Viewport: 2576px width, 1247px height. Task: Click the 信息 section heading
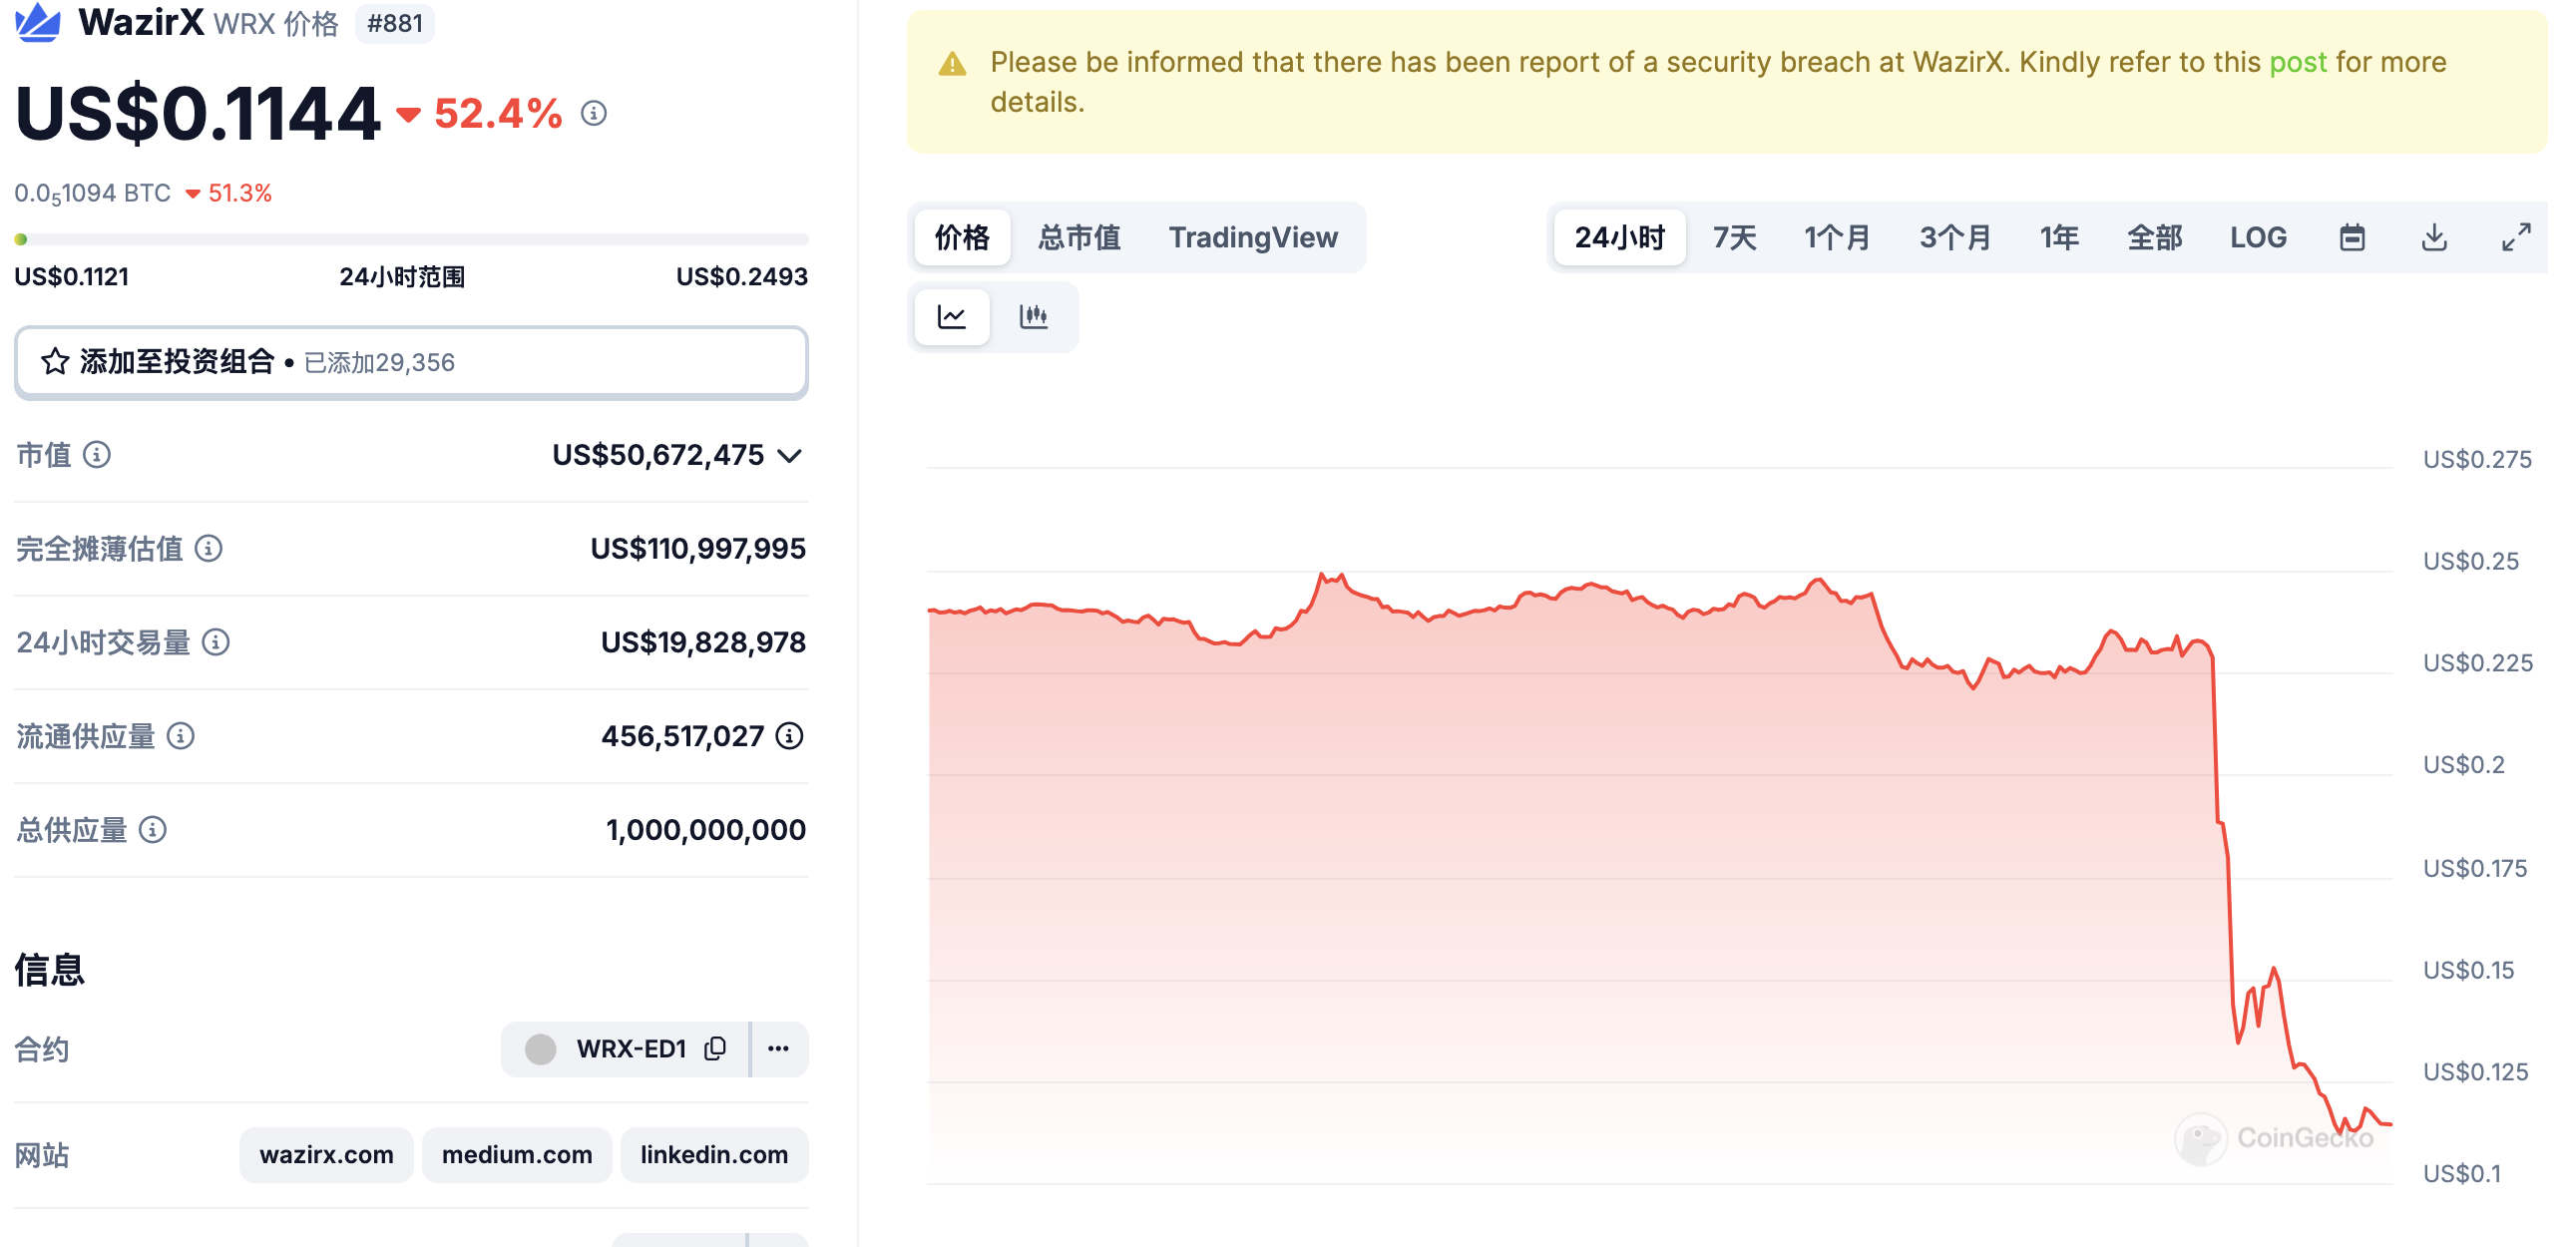50,969
